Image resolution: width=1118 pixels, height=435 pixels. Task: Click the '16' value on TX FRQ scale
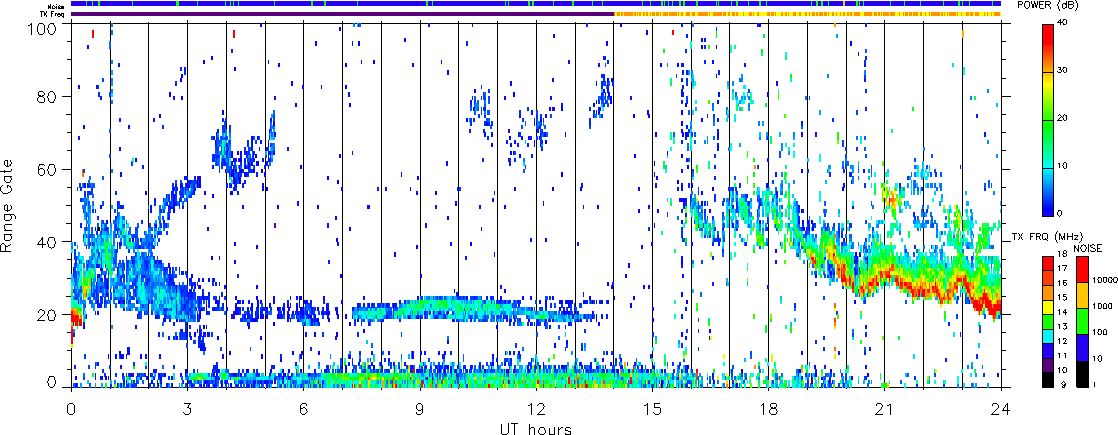point(1062,283)
